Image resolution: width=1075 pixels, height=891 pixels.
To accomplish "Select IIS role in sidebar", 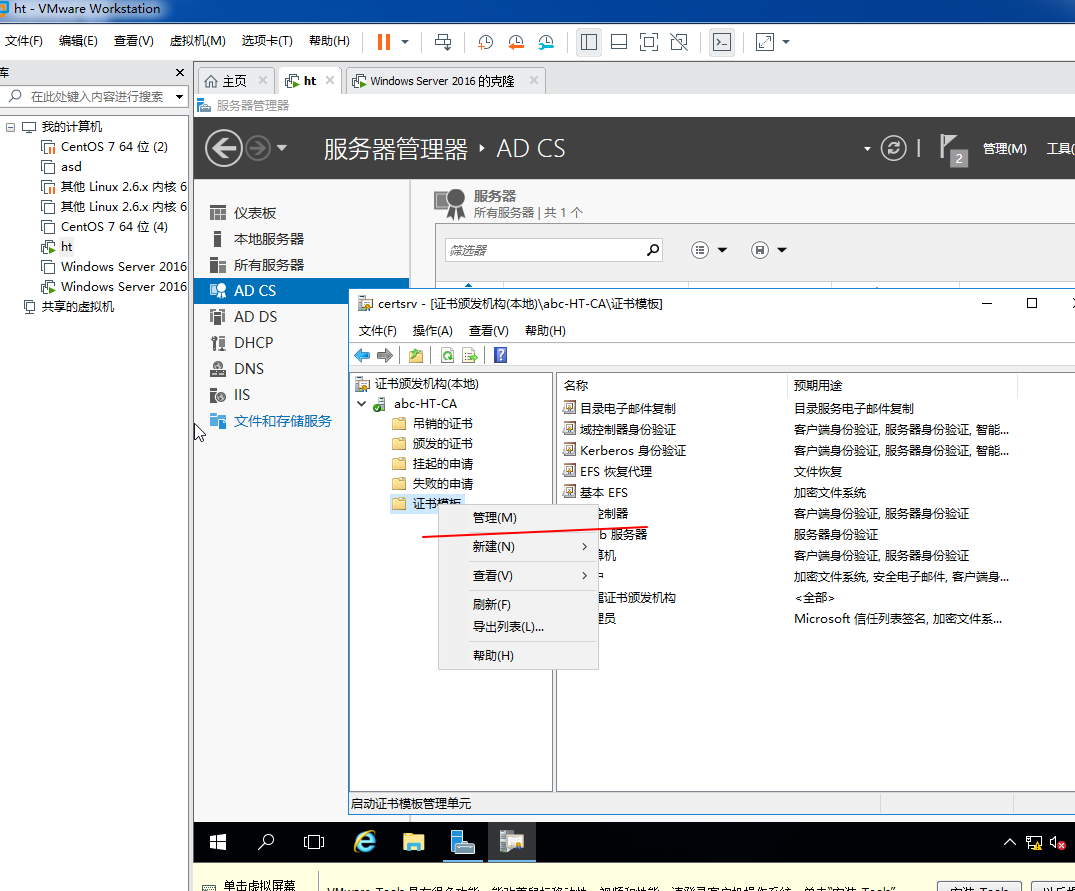I will pyautogui.click(x=271, y=395).
